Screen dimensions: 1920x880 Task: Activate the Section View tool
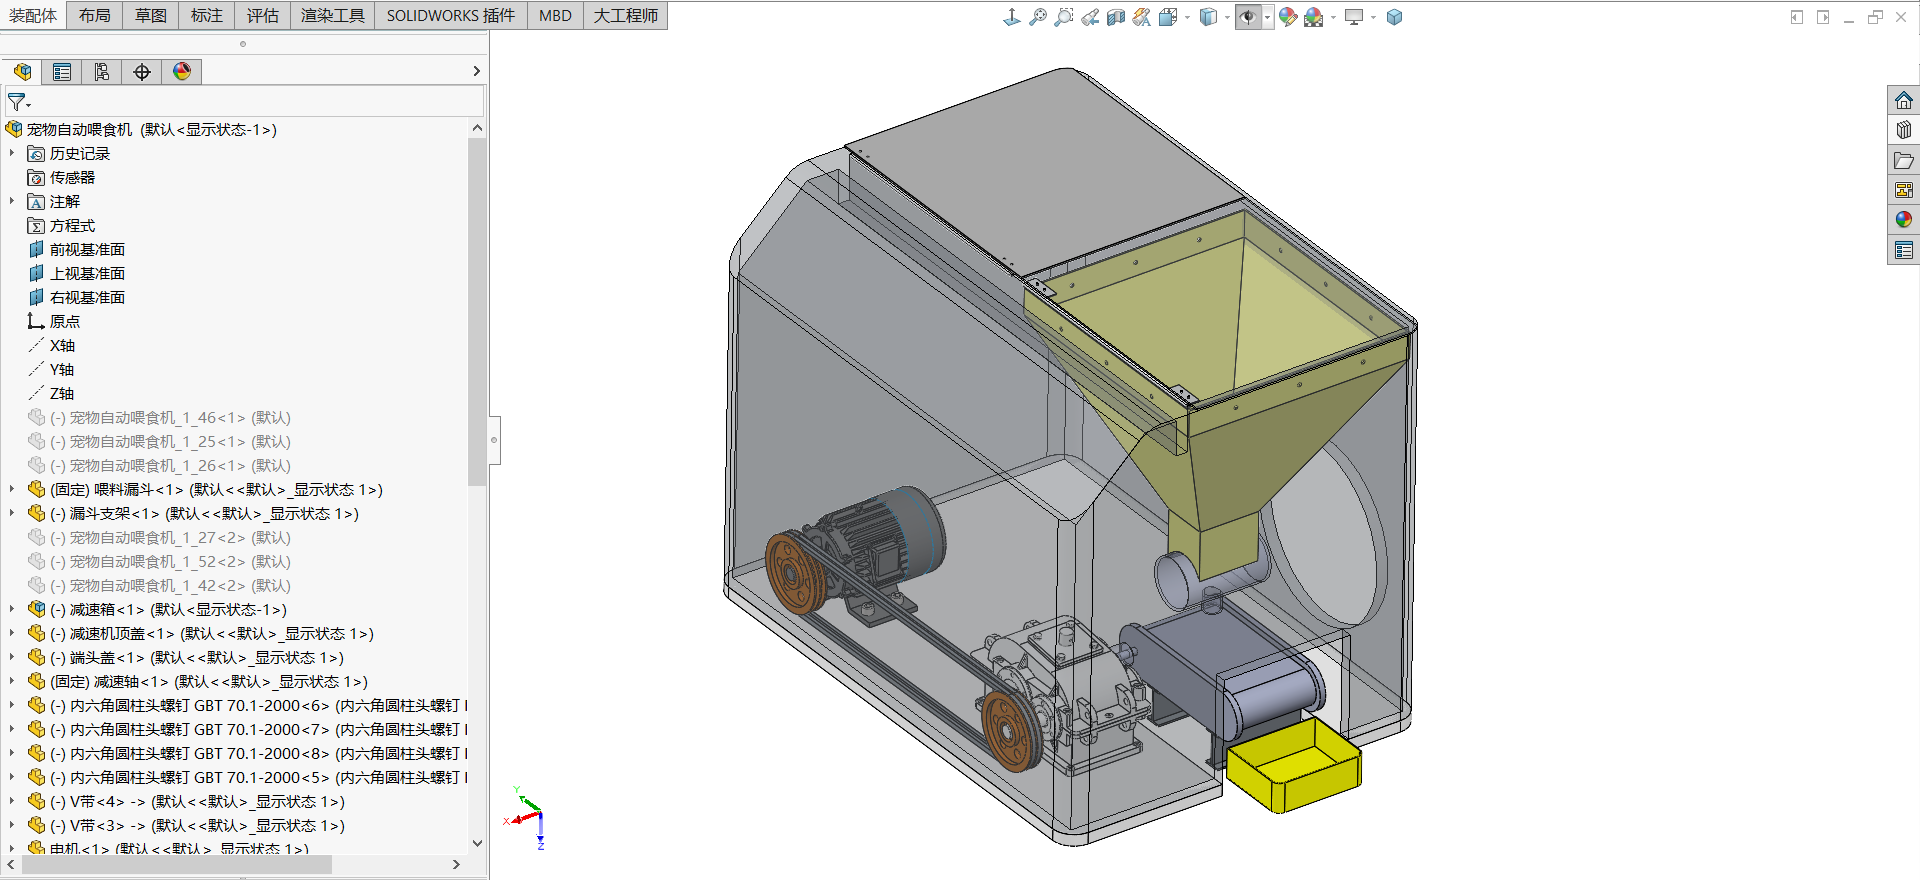(1116, 17)
